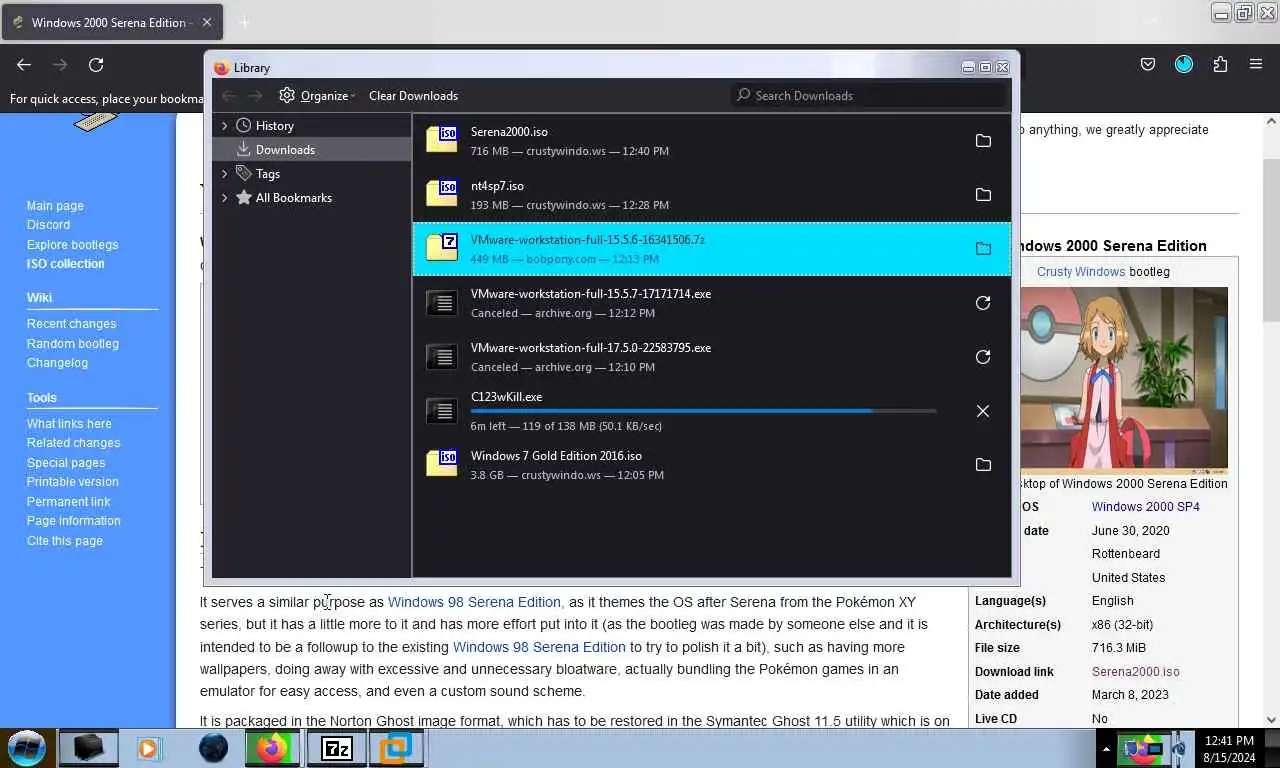Click Clear Downloads button
Screen dimensions: 1280x768
point(413,96)
